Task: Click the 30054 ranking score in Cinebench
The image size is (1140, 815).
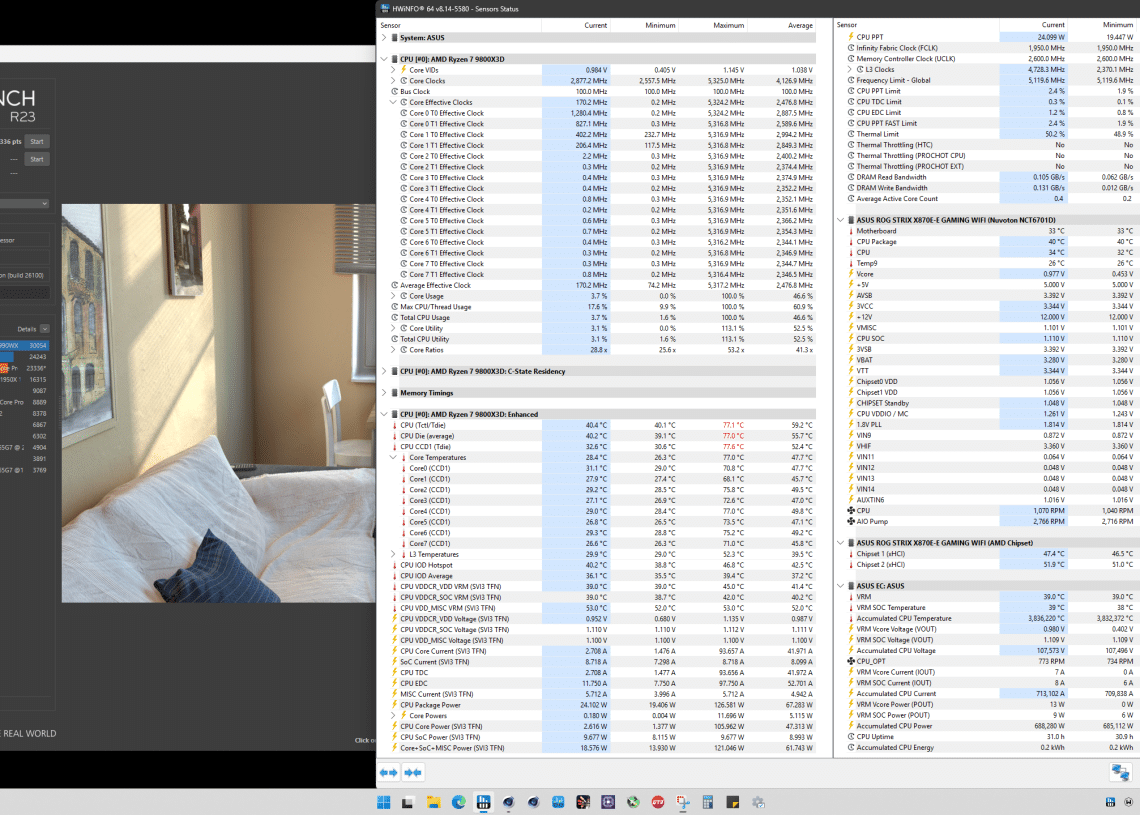Action: tap(38, 345)
